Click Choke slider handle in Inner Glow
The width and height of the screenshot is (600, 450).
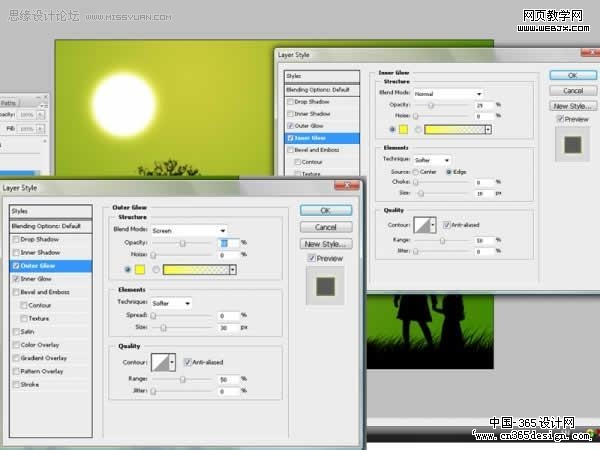416,183
